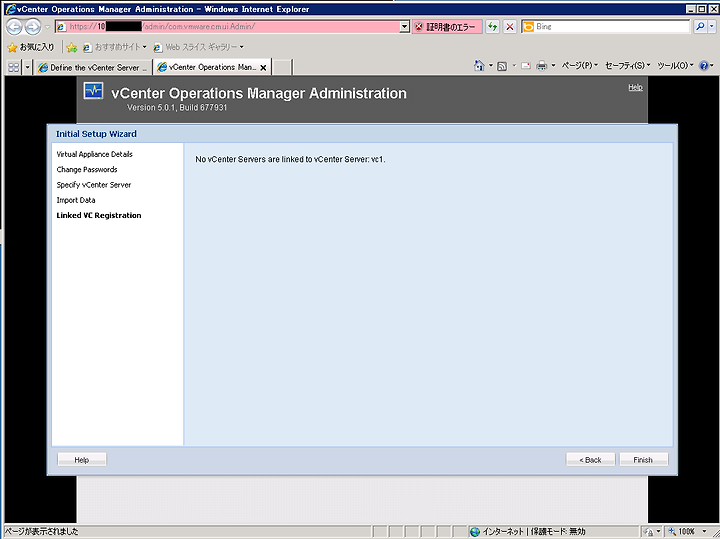Click the Initial Setup Wizard title
Viewport: 720px width, 539px height.
96,134
